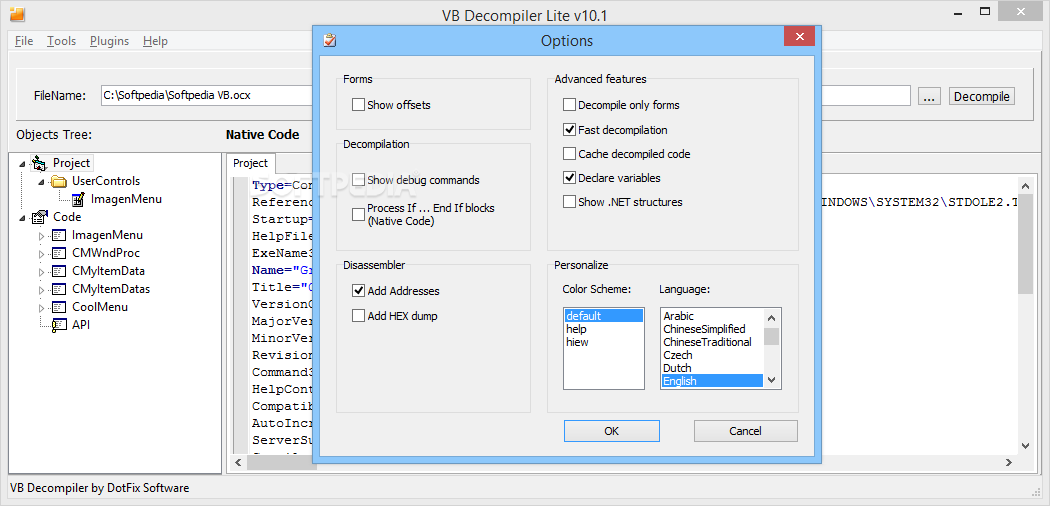Disable Fast decompilation checkbox
Viewport: 1050px width, 506px height.
click(569, 129)
